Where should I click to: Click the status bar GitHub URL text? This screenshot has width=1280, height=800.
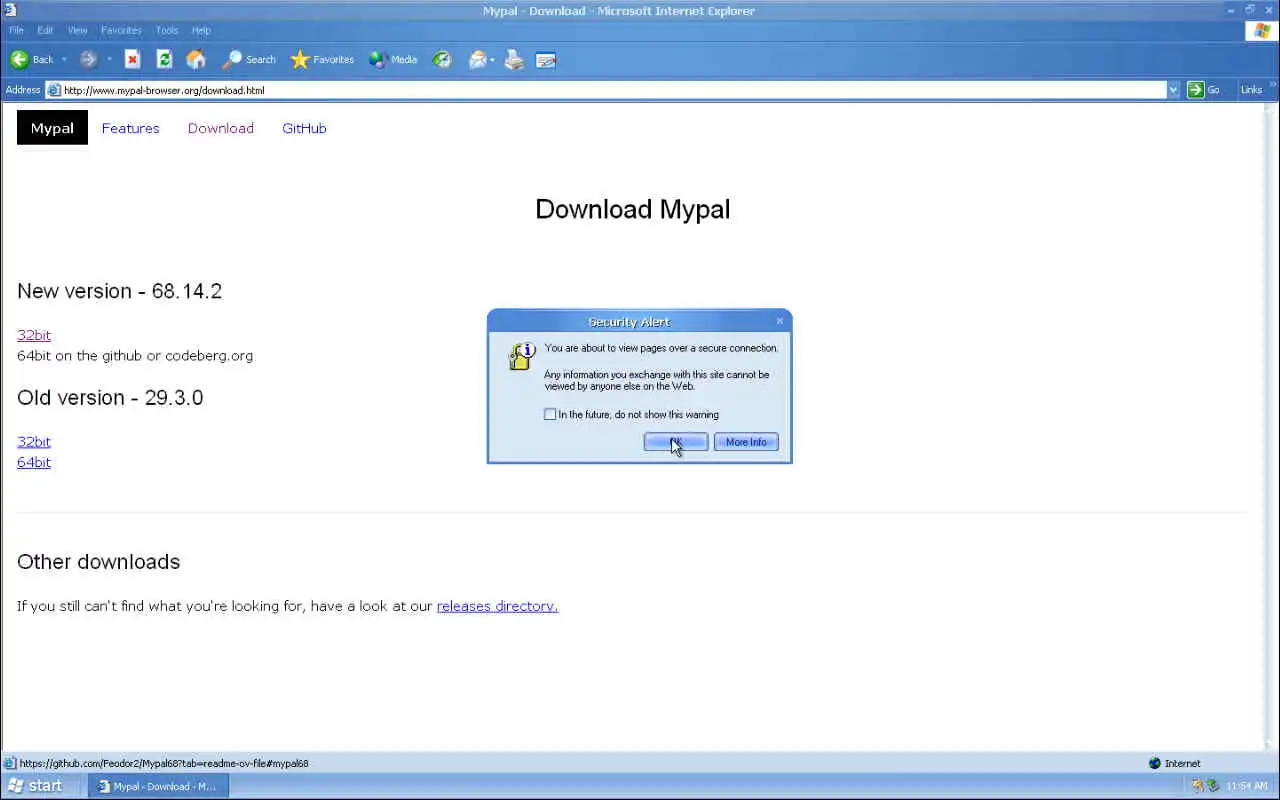[164, 763]
